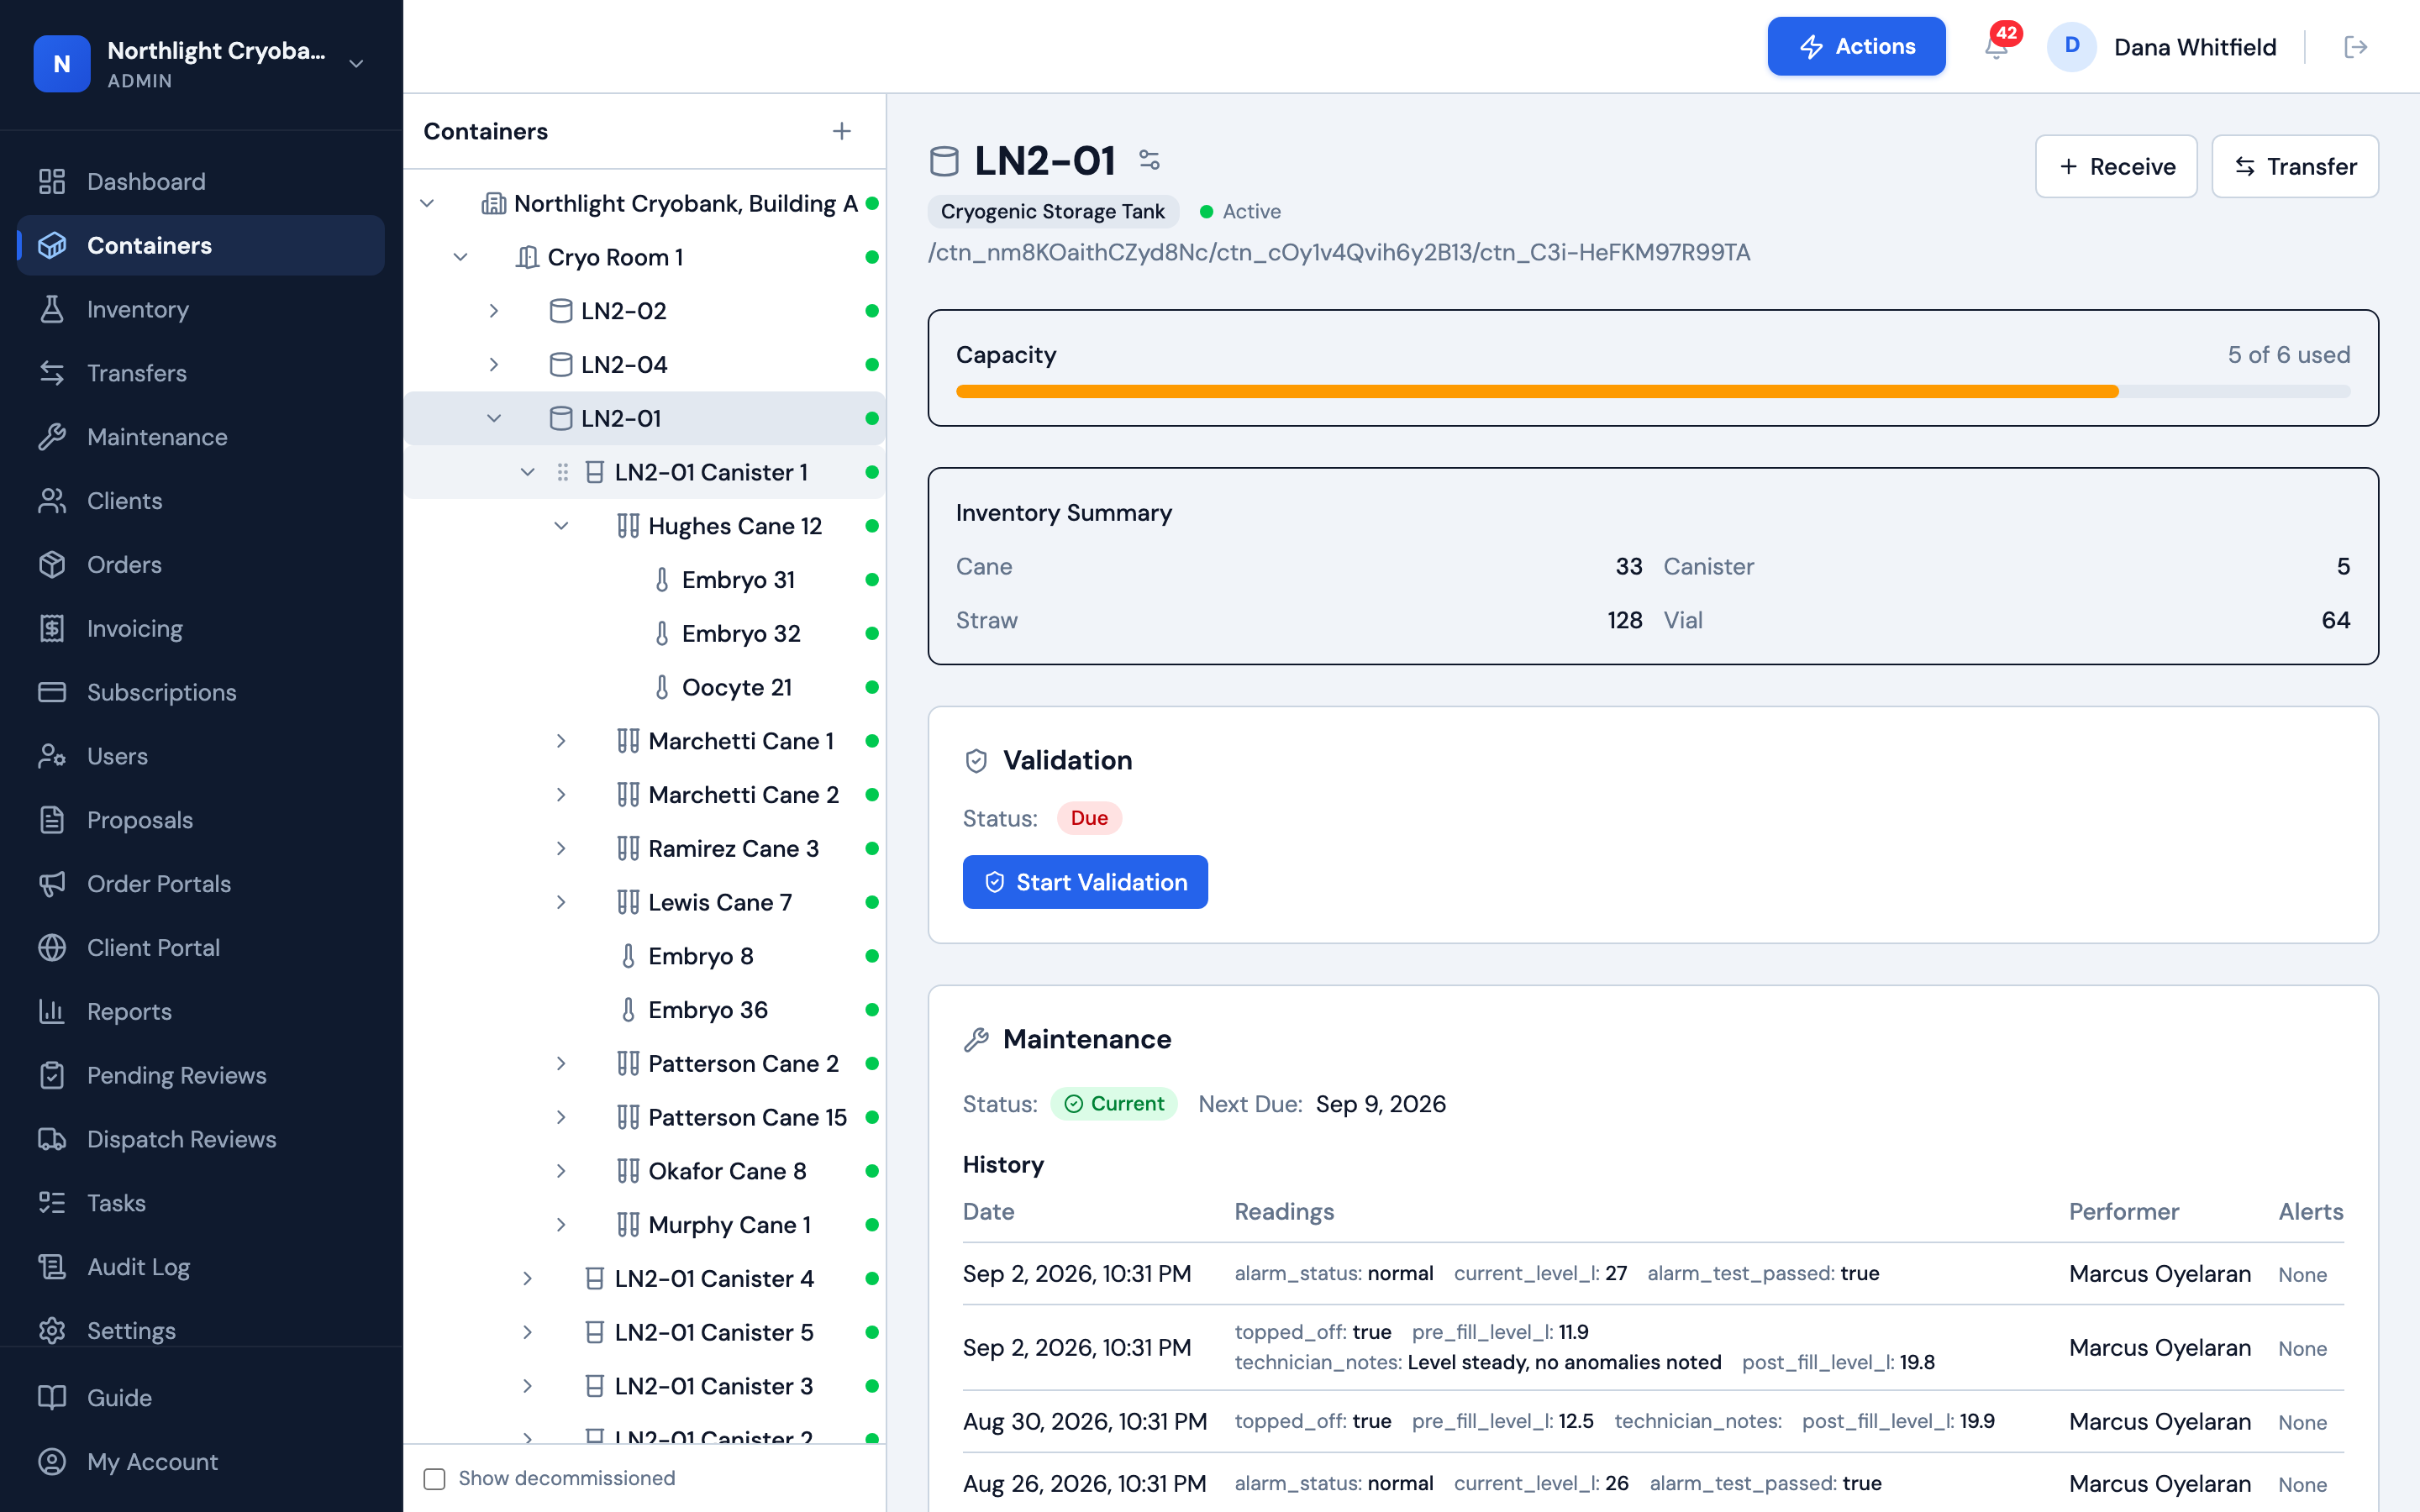Click the Settings gear icon
2420x1512 pixels.
pos(52,1331)
